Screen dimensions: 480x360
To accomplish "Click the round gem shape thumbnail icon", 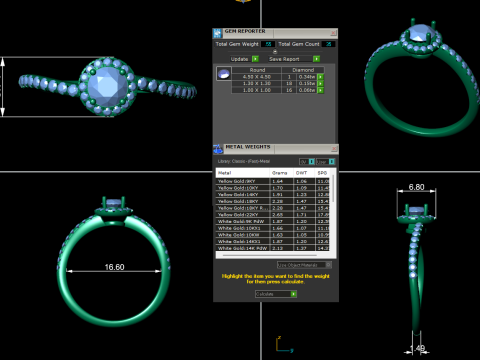I will coord(224,74).
